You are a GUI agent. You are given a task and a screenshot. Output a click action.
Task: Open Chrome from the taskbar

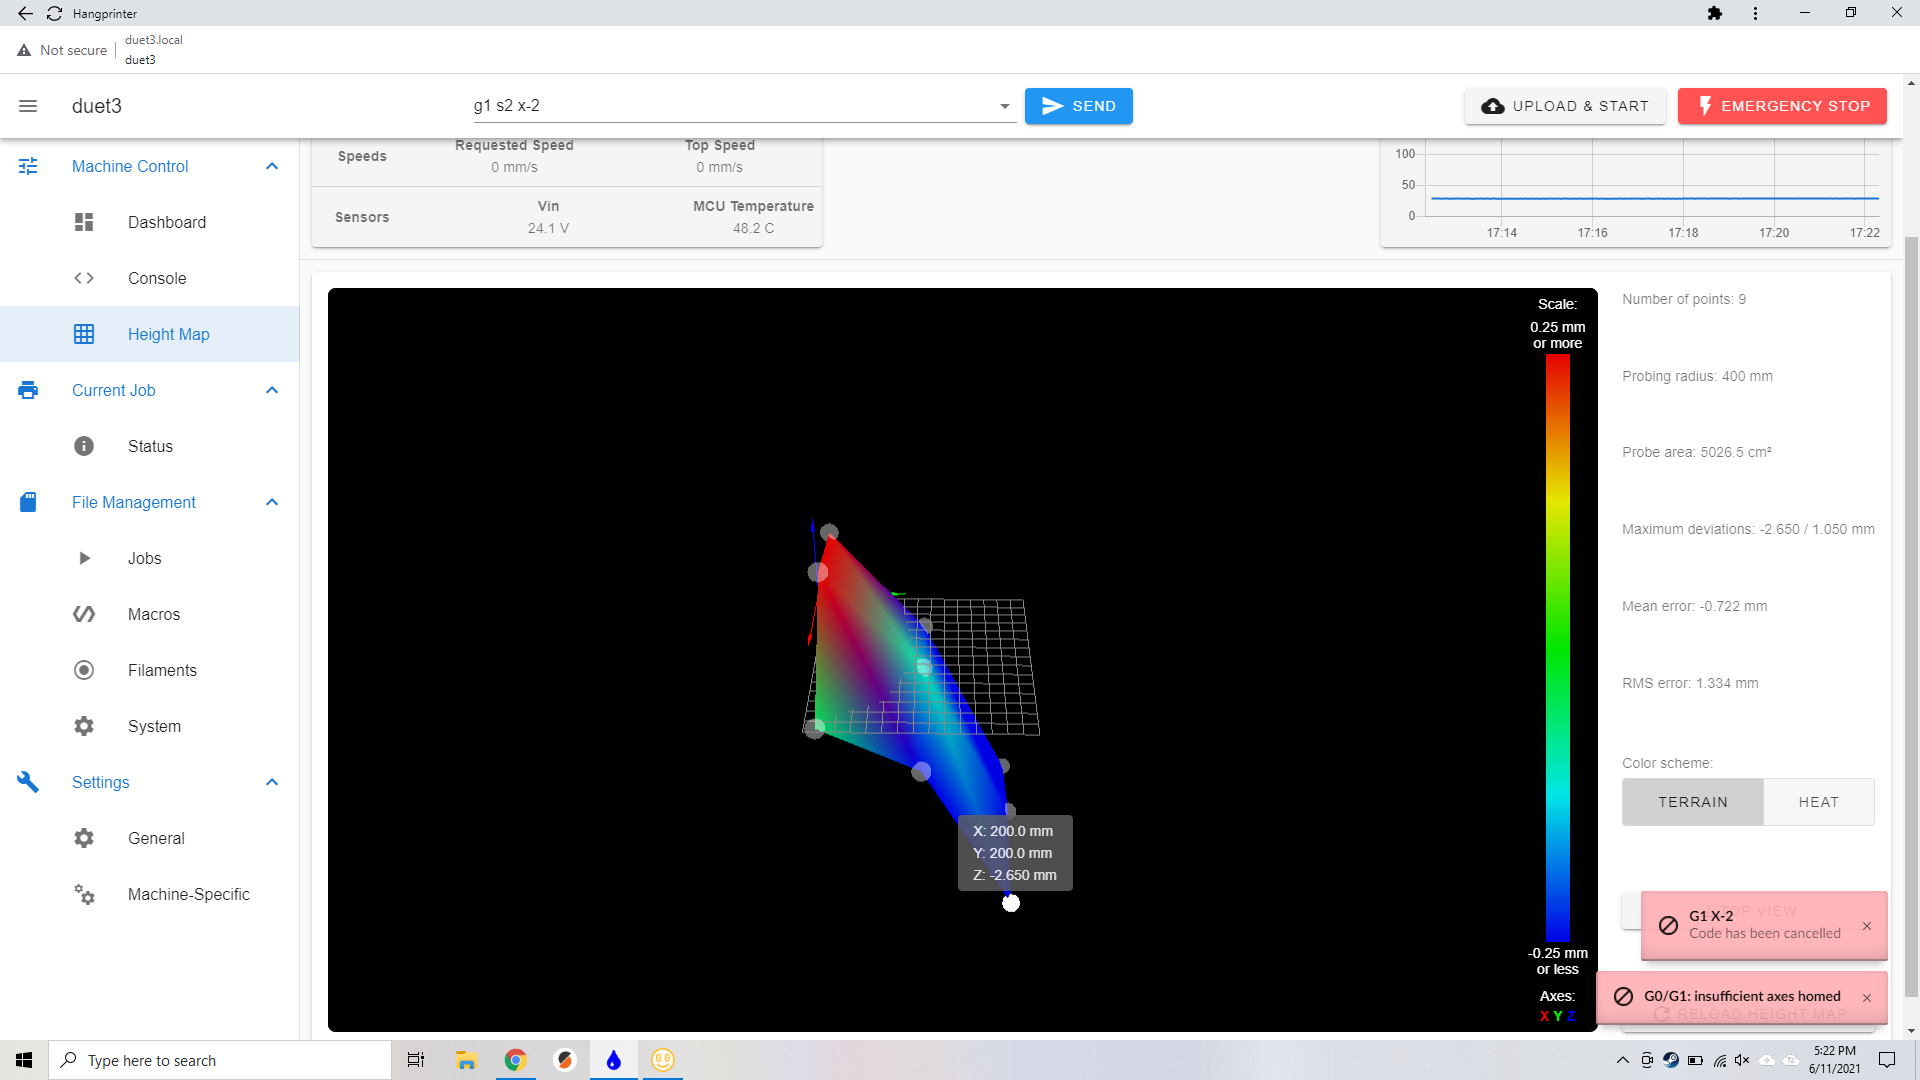click(515, 1060)
